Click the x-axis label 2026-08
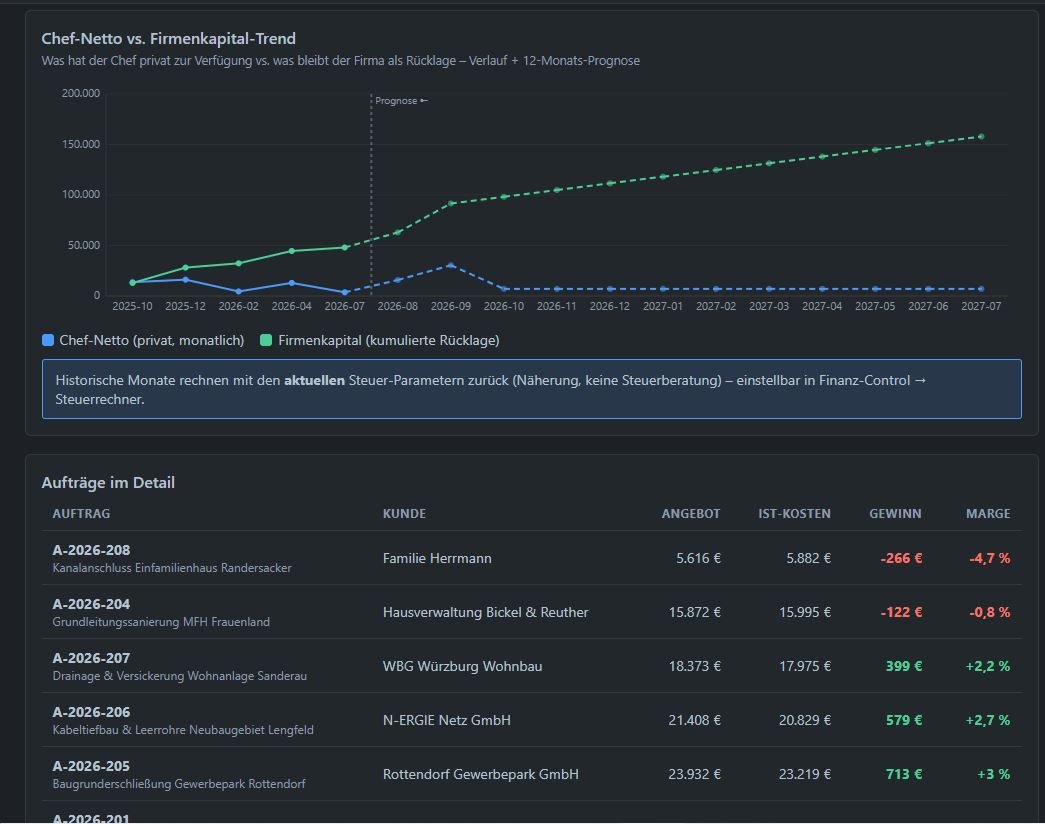Viewport: 1045px width, 824px height. (398, 306)
